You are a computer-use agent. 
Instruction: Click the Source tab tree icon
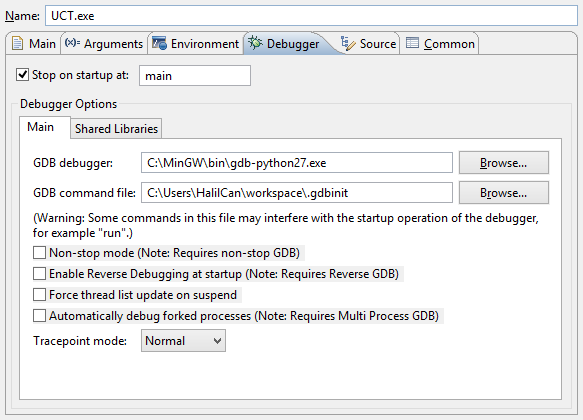click(x=348, y=43)
